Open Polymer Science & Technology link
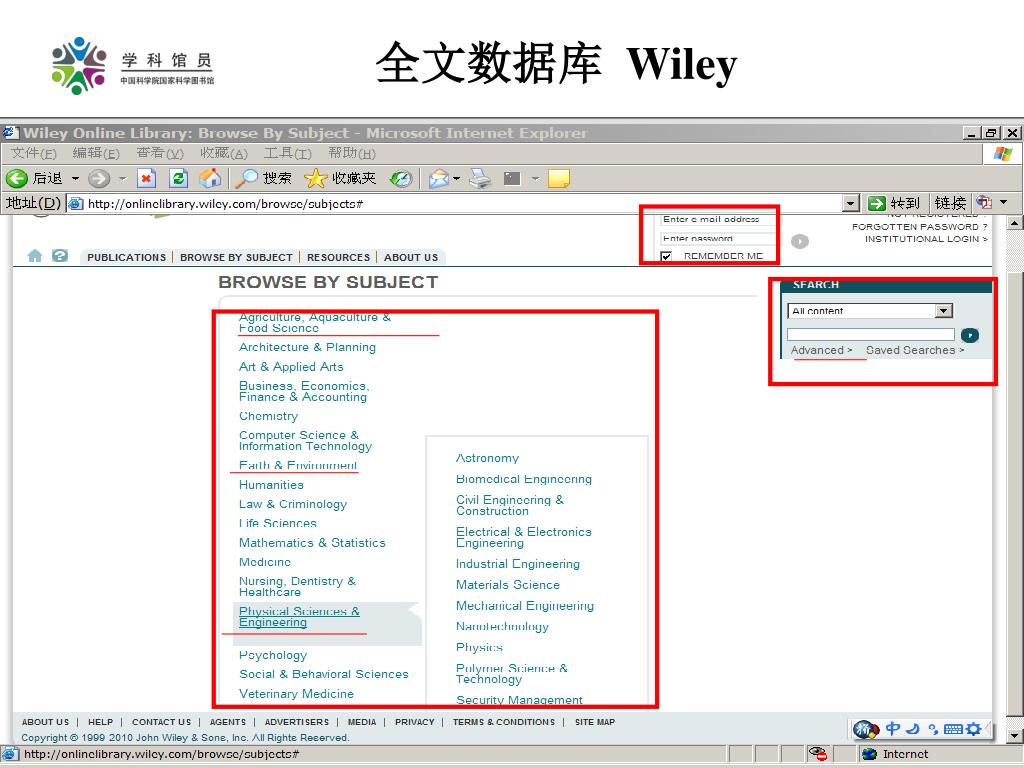 pyautogui.click(x=511, y=673)
